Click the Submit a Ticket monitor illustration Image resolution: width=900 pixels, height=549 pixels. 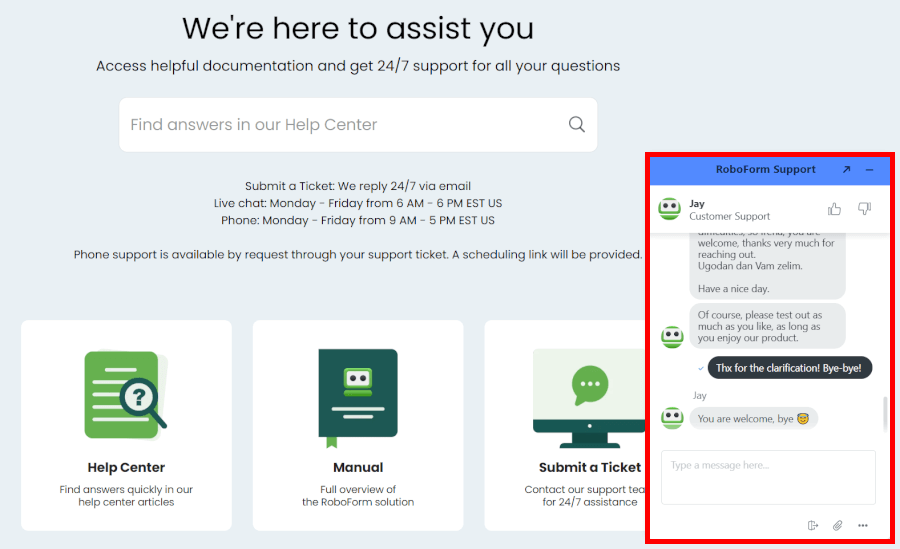(x=589, y=399)
